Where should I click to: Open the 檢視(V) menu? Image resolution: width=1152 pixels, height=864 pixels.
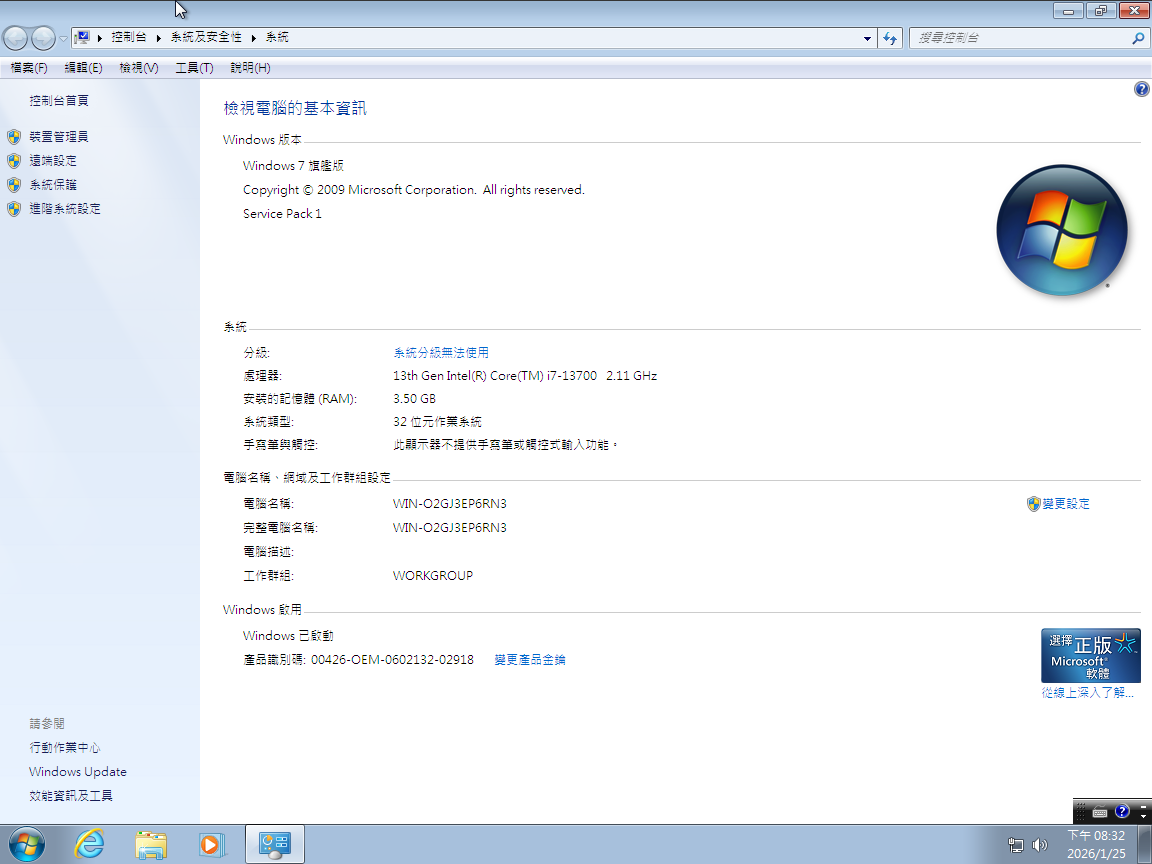(x=138, y=67)
